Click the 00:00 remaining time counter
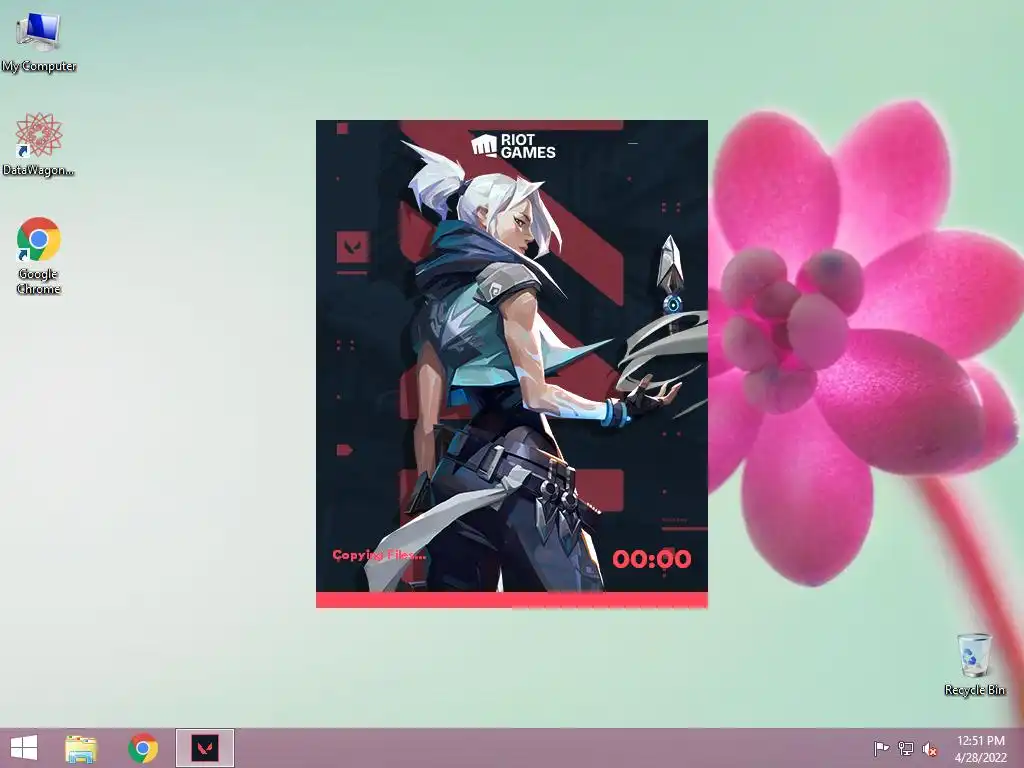1024x768 pixels. pos(652,559)
